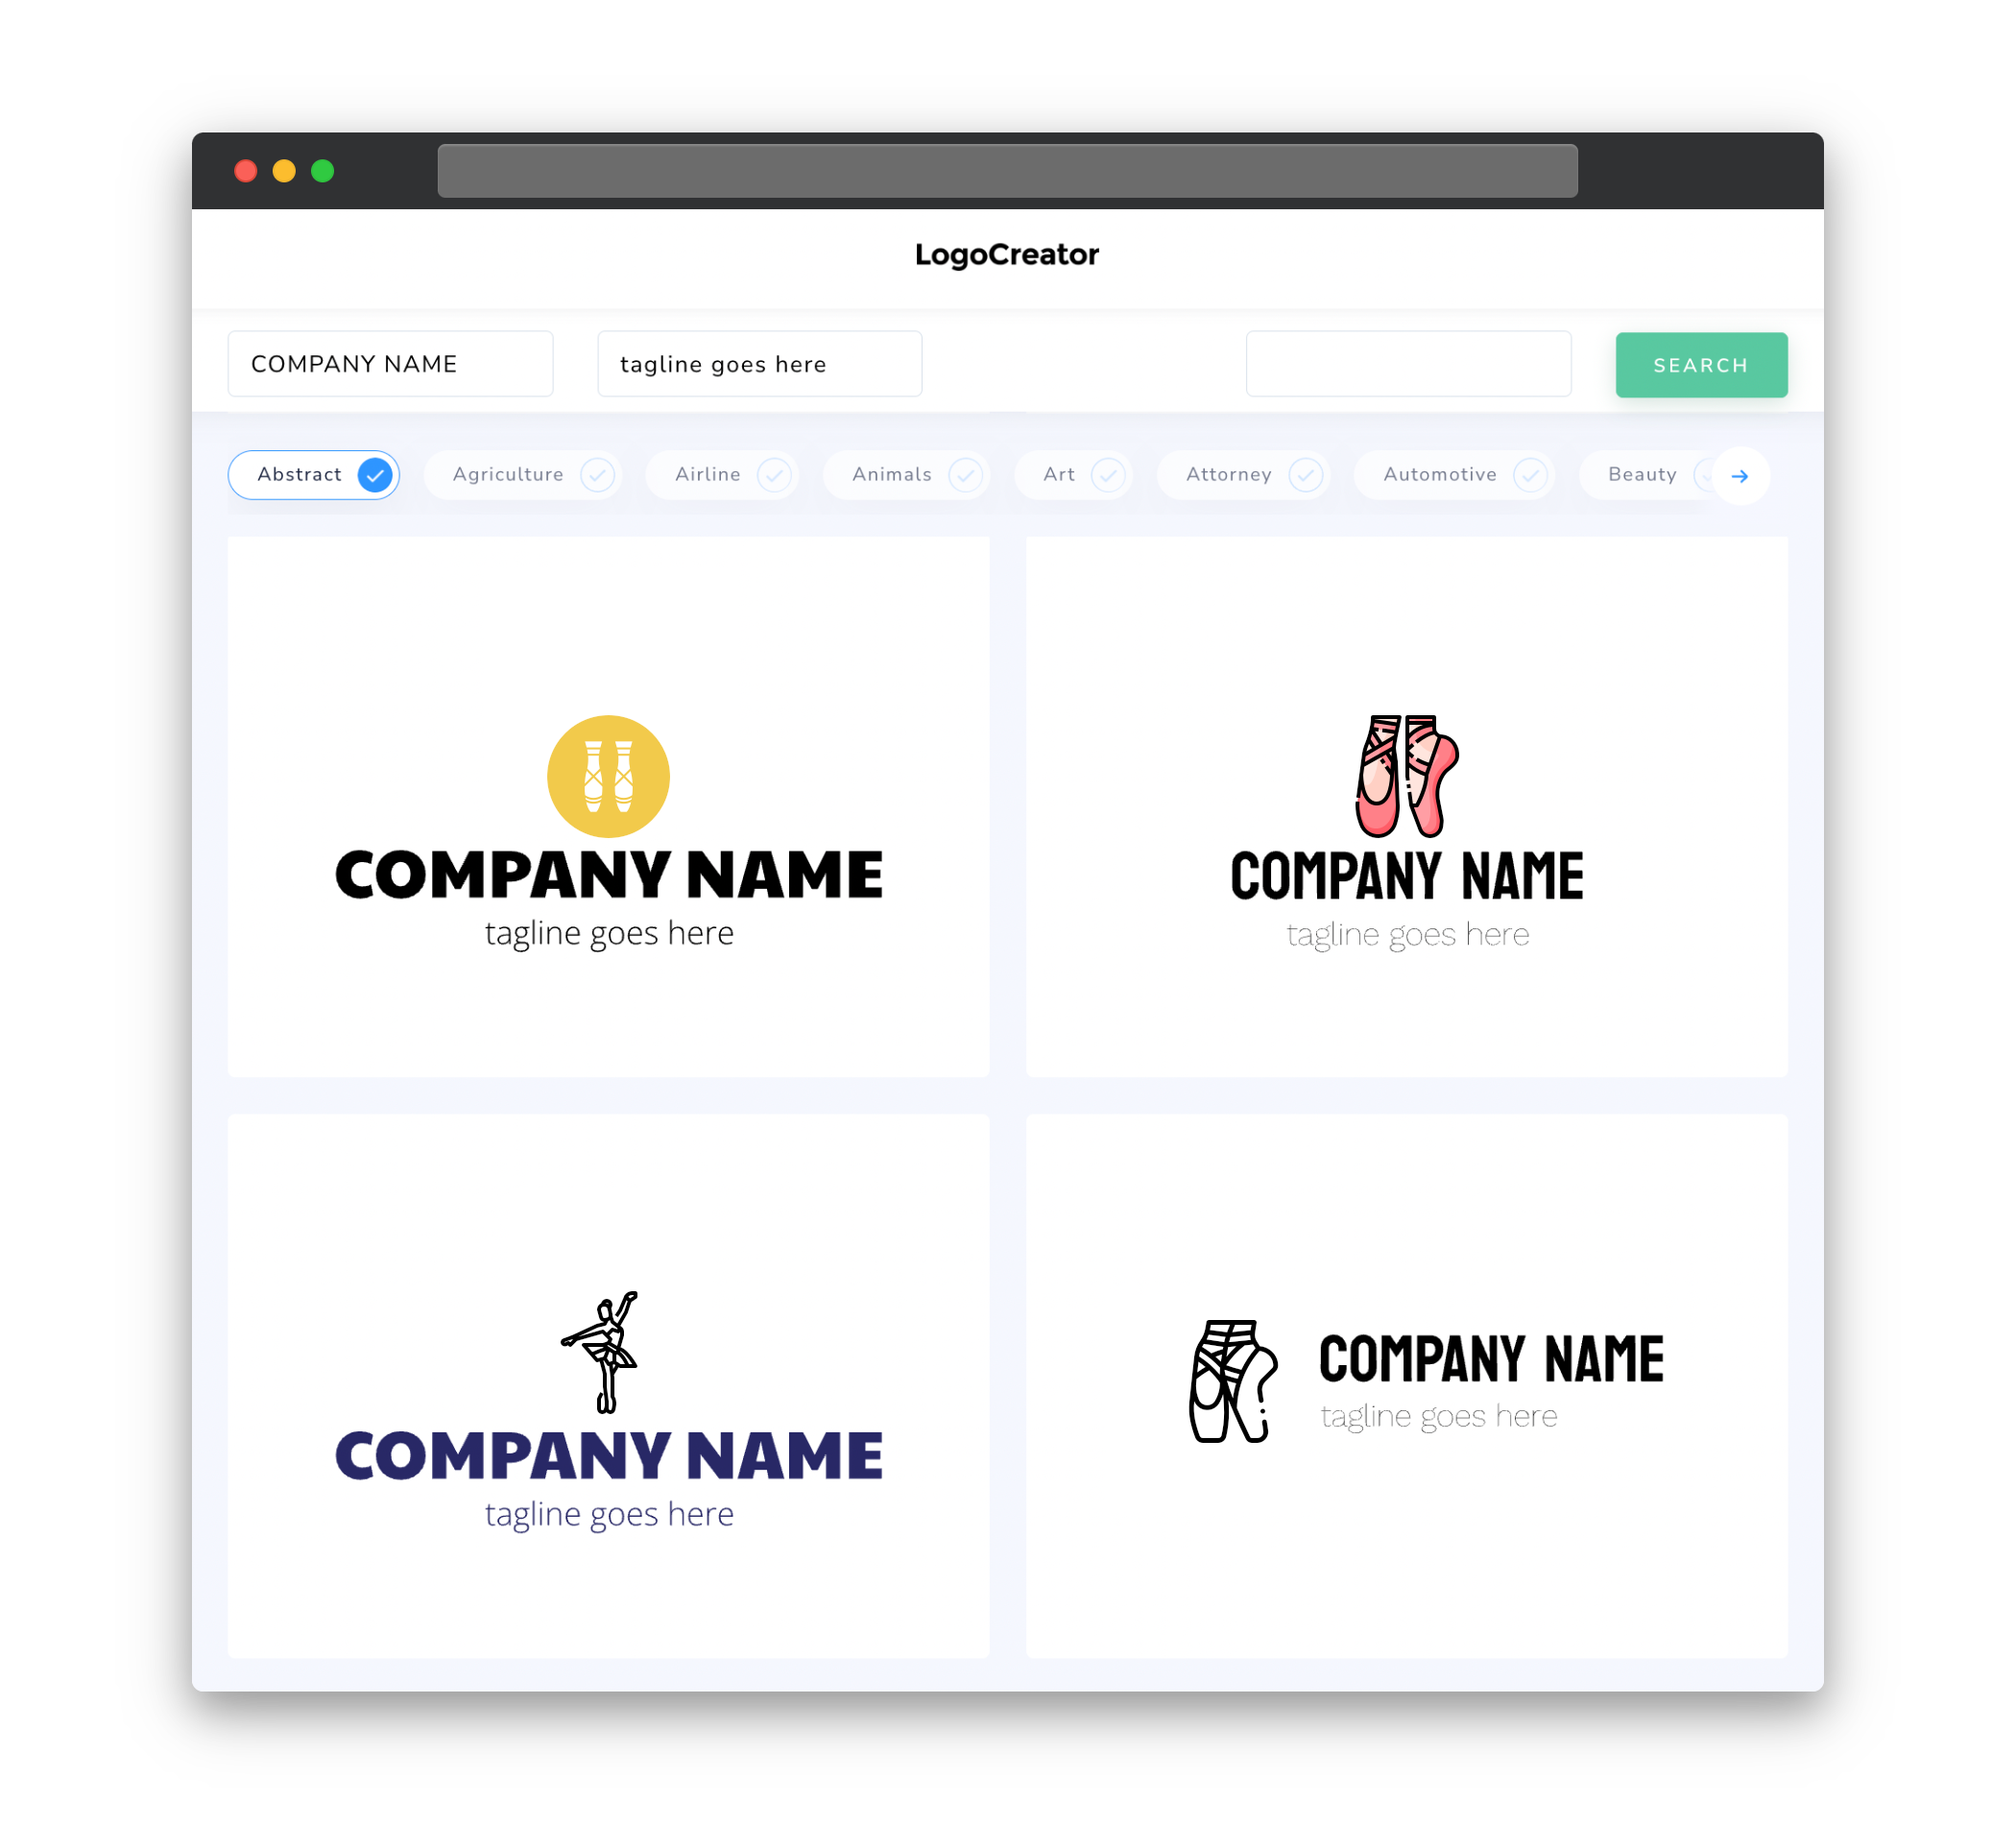
Task: Click the Beauty category filter
Action: click(x=1641, y=474)
